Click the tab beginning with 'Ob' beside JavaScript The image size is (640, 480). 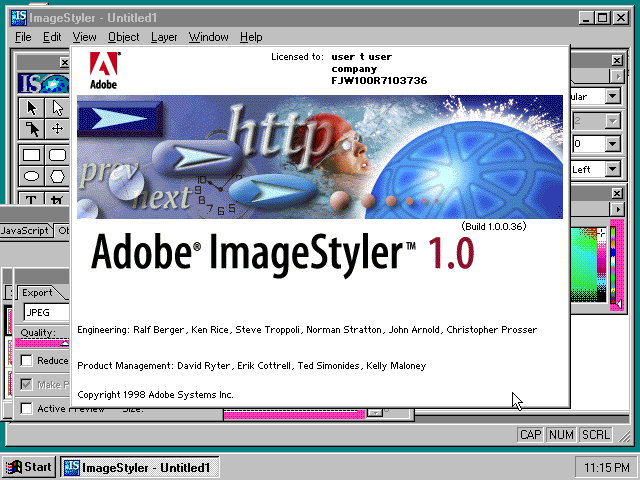[63, 231]
